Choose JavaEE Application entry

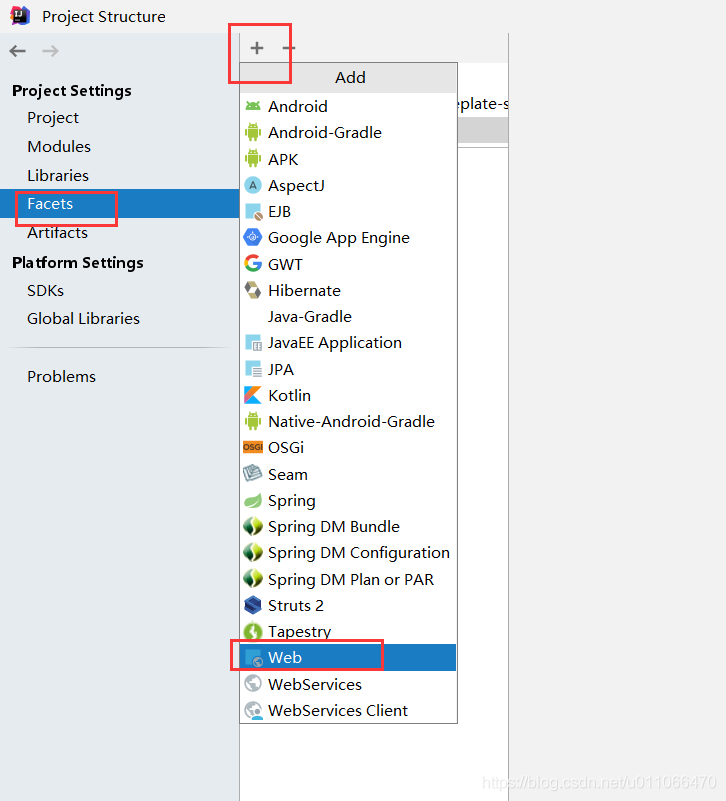(x=348, y=343)
